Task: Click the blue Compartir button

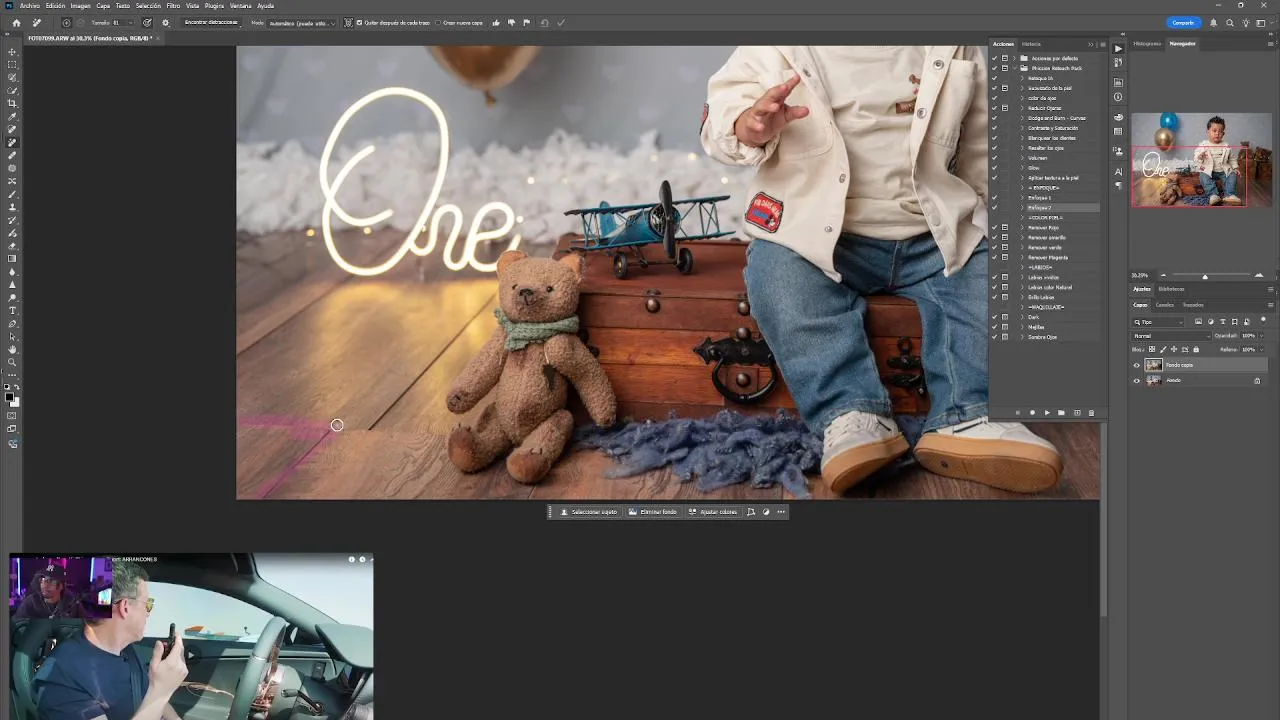Action: (1183, 22)
